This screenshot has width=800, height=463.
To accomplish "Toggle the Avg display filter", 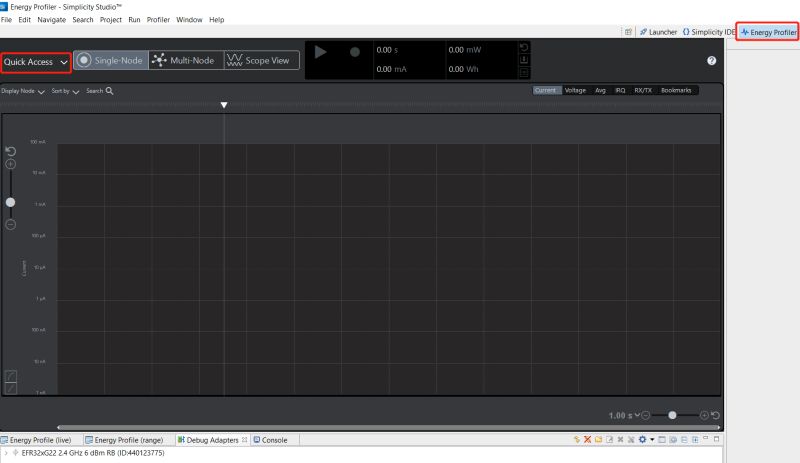I will (x=600, y=90).
